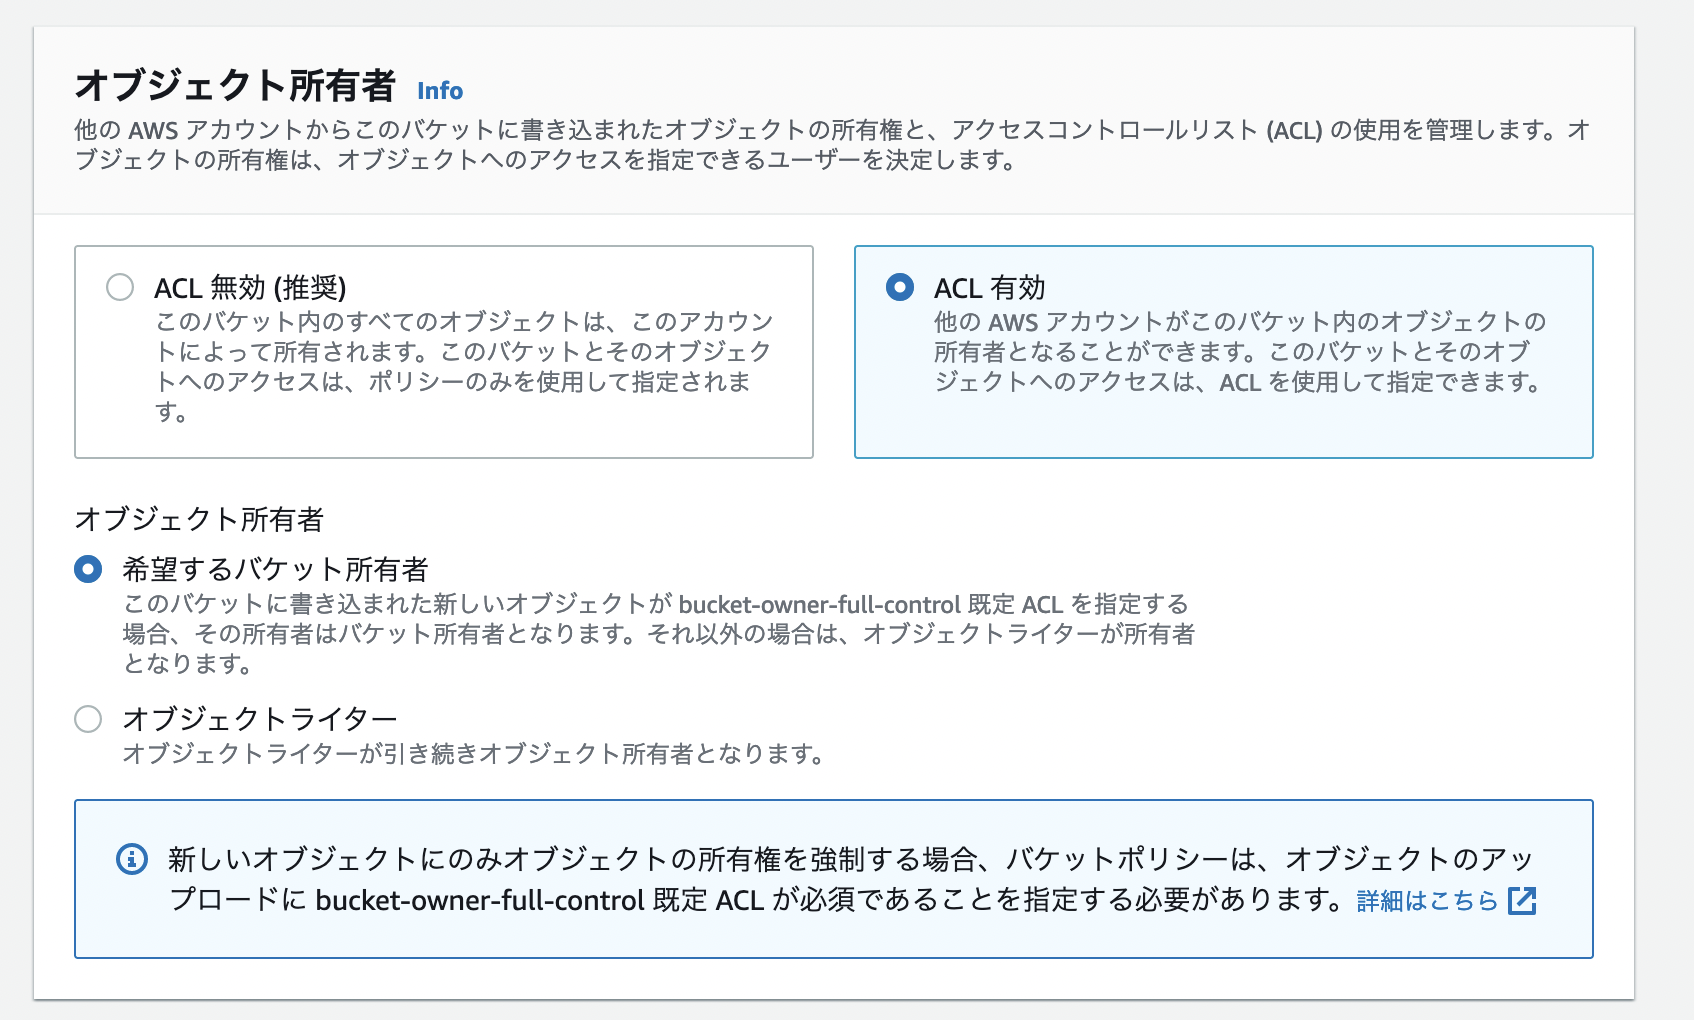The height and width of the screenshot is (1020, 1694).
Task: Click the ACL 有効 option title
Action: click(989, 288)
